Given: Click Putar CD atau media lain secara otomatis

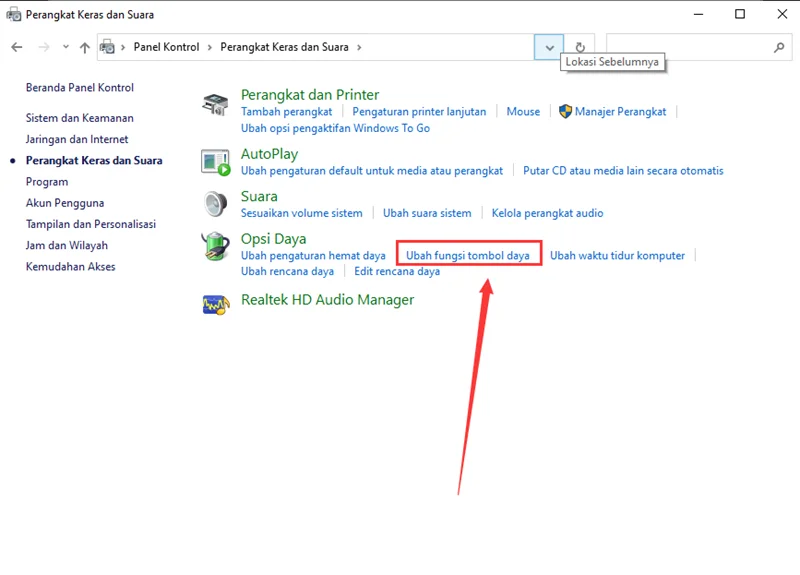Looking at the screenshot, I should click(x=623, y=171).
